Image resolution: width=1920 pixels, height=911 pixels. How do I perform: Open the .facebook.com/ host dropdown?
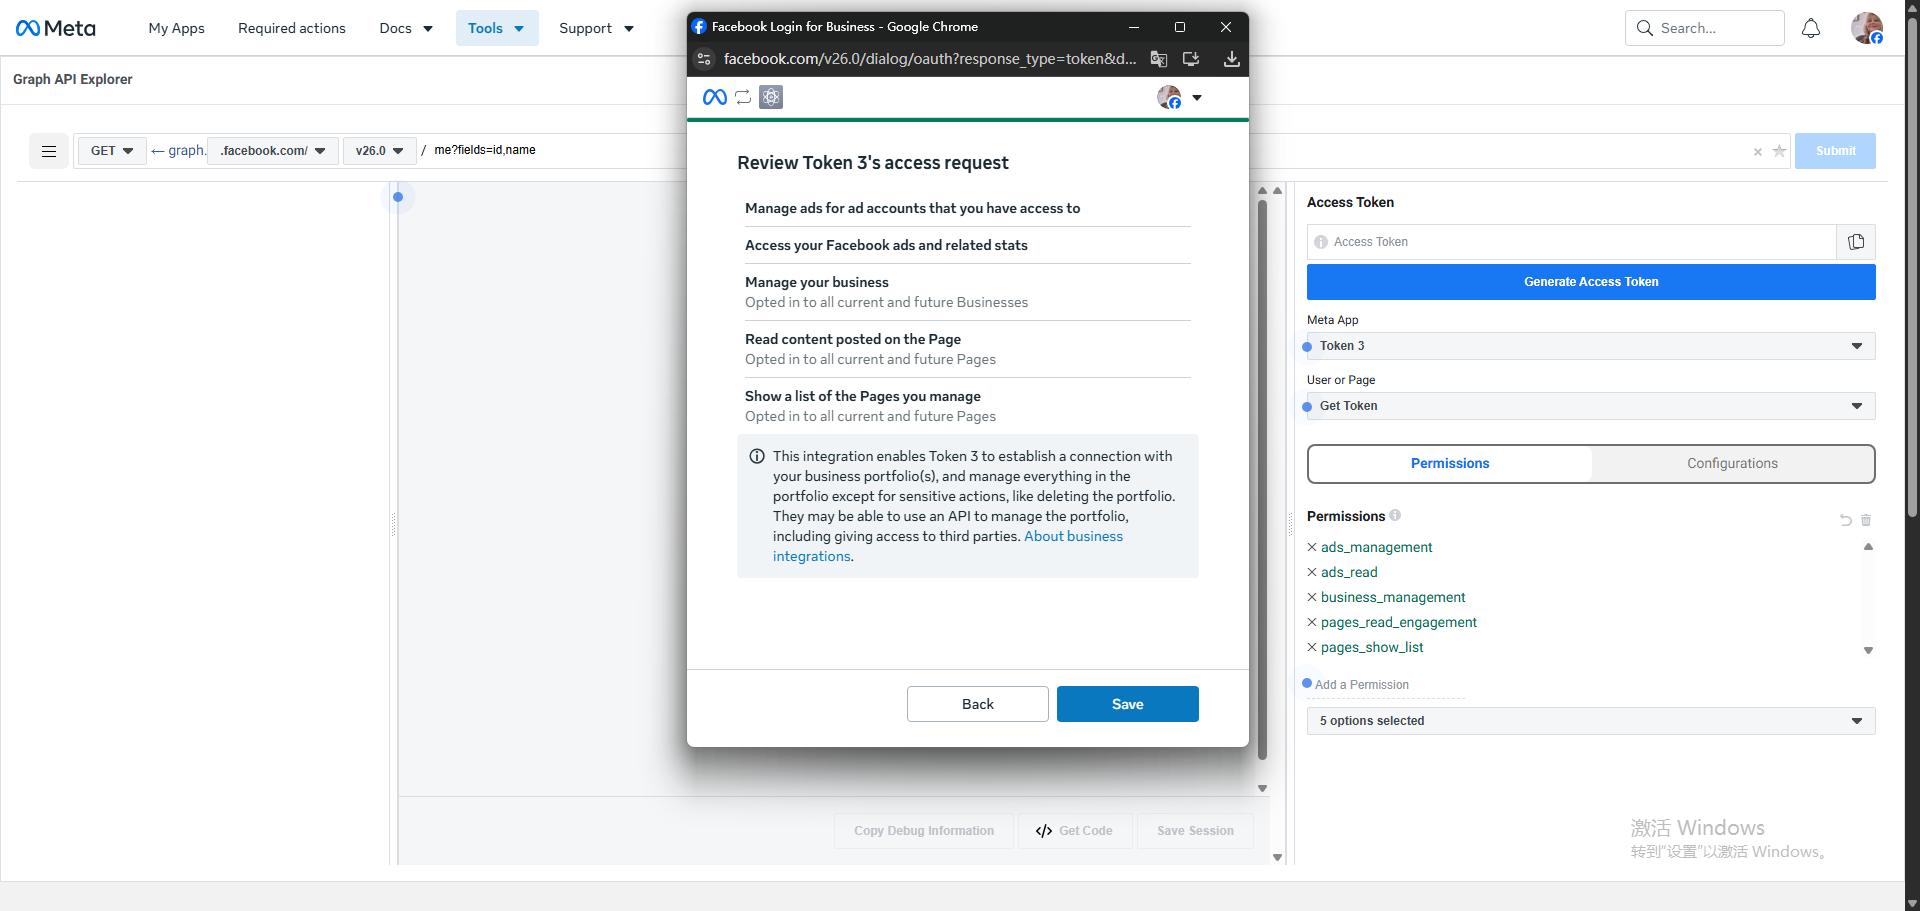pos(273,151)
